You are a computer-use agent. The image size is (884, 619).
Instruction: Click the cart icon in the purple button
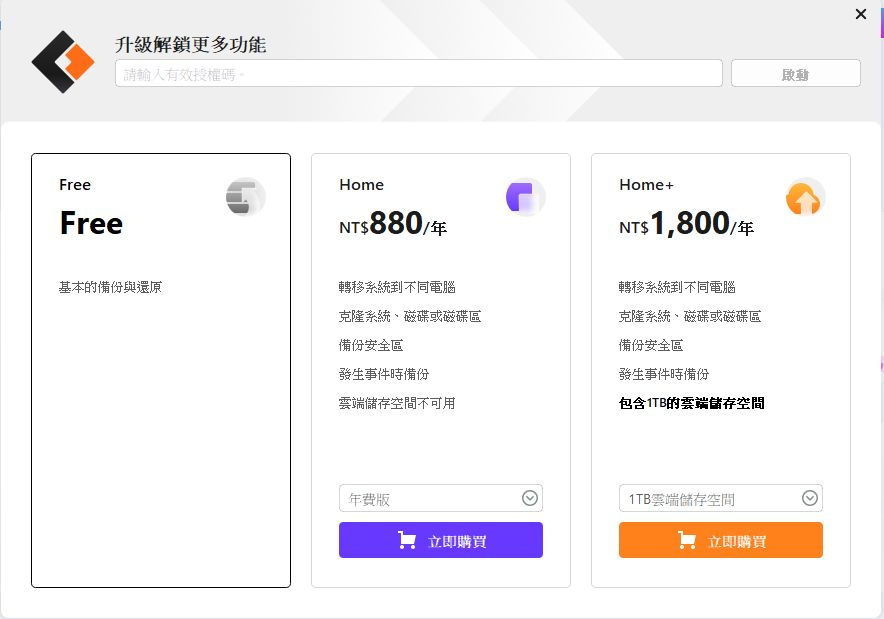click(407, 541)
